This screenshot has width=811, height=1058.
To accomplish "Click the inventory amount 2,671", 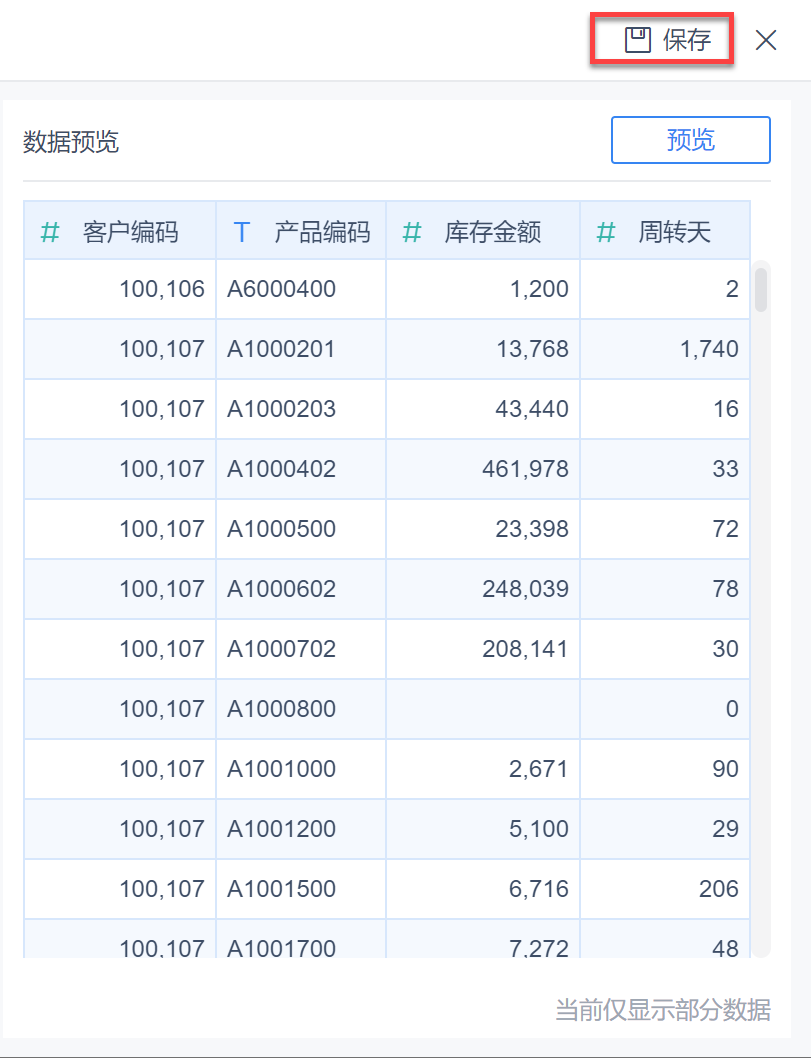I will [x=483, y=769].
